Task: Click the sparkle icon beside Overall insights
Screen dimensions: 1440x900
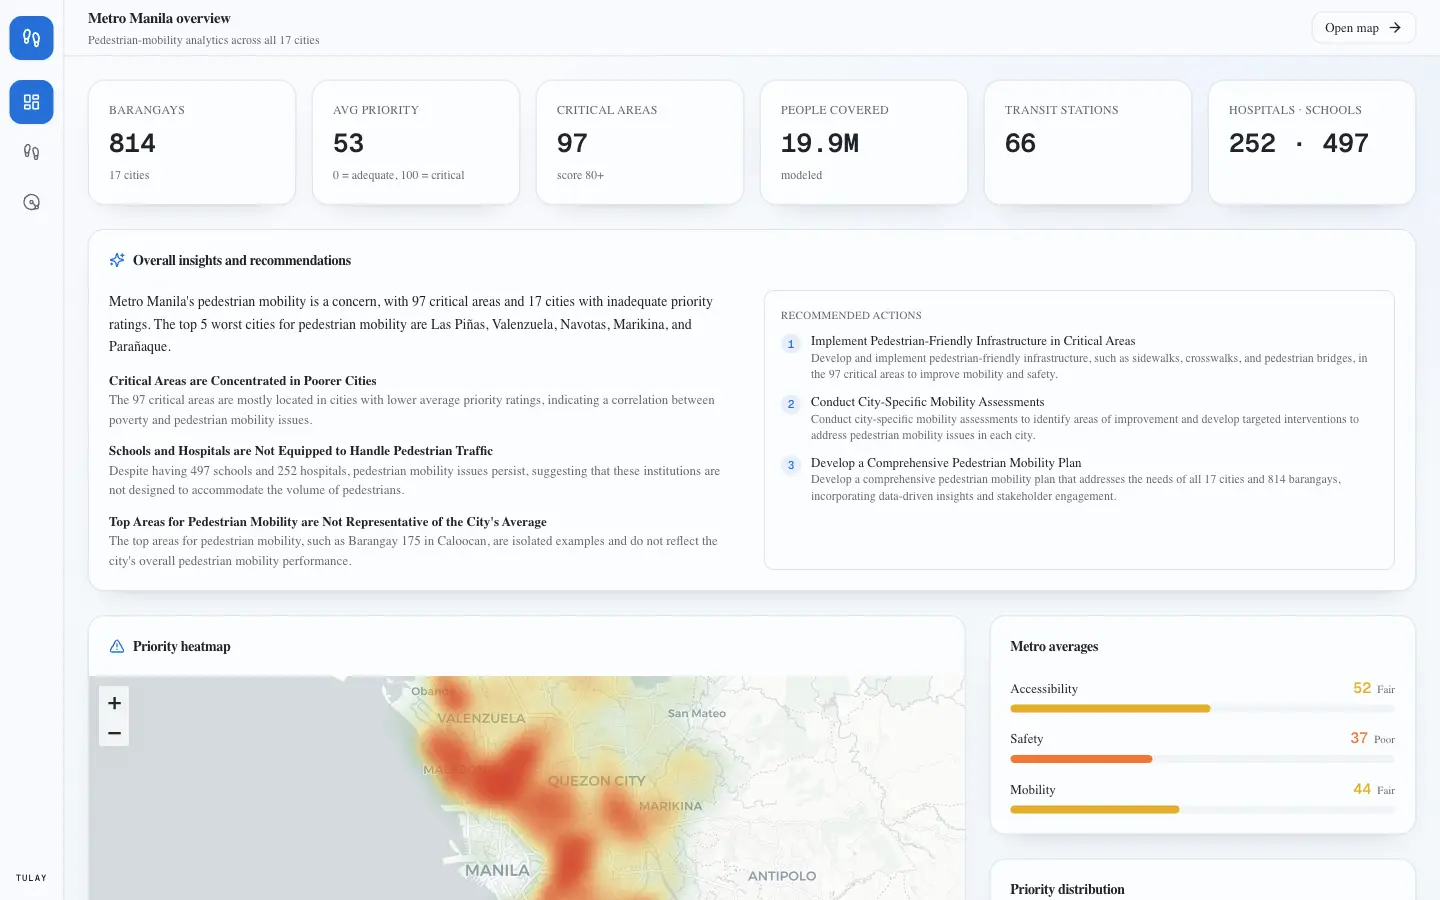Action: [x=117, y=260]
